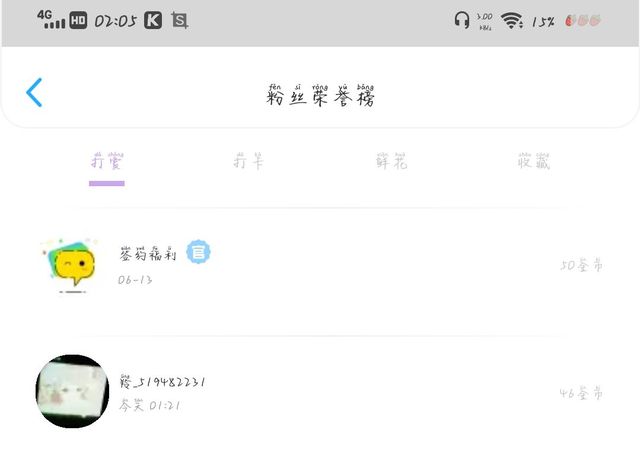
Task: Open username ending in 519482231
Action: coord(162,382)
